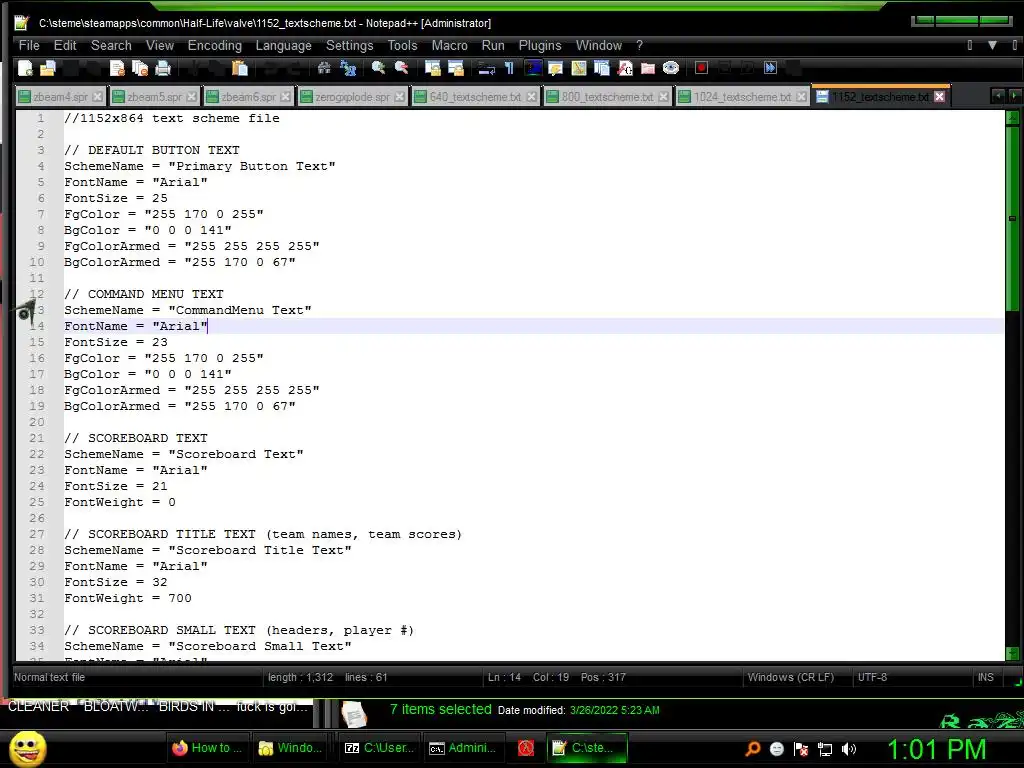This screenshot has height=768, width=1024.
Task: Click the tab bar scroll-left arrow
Action: (998, 96)
